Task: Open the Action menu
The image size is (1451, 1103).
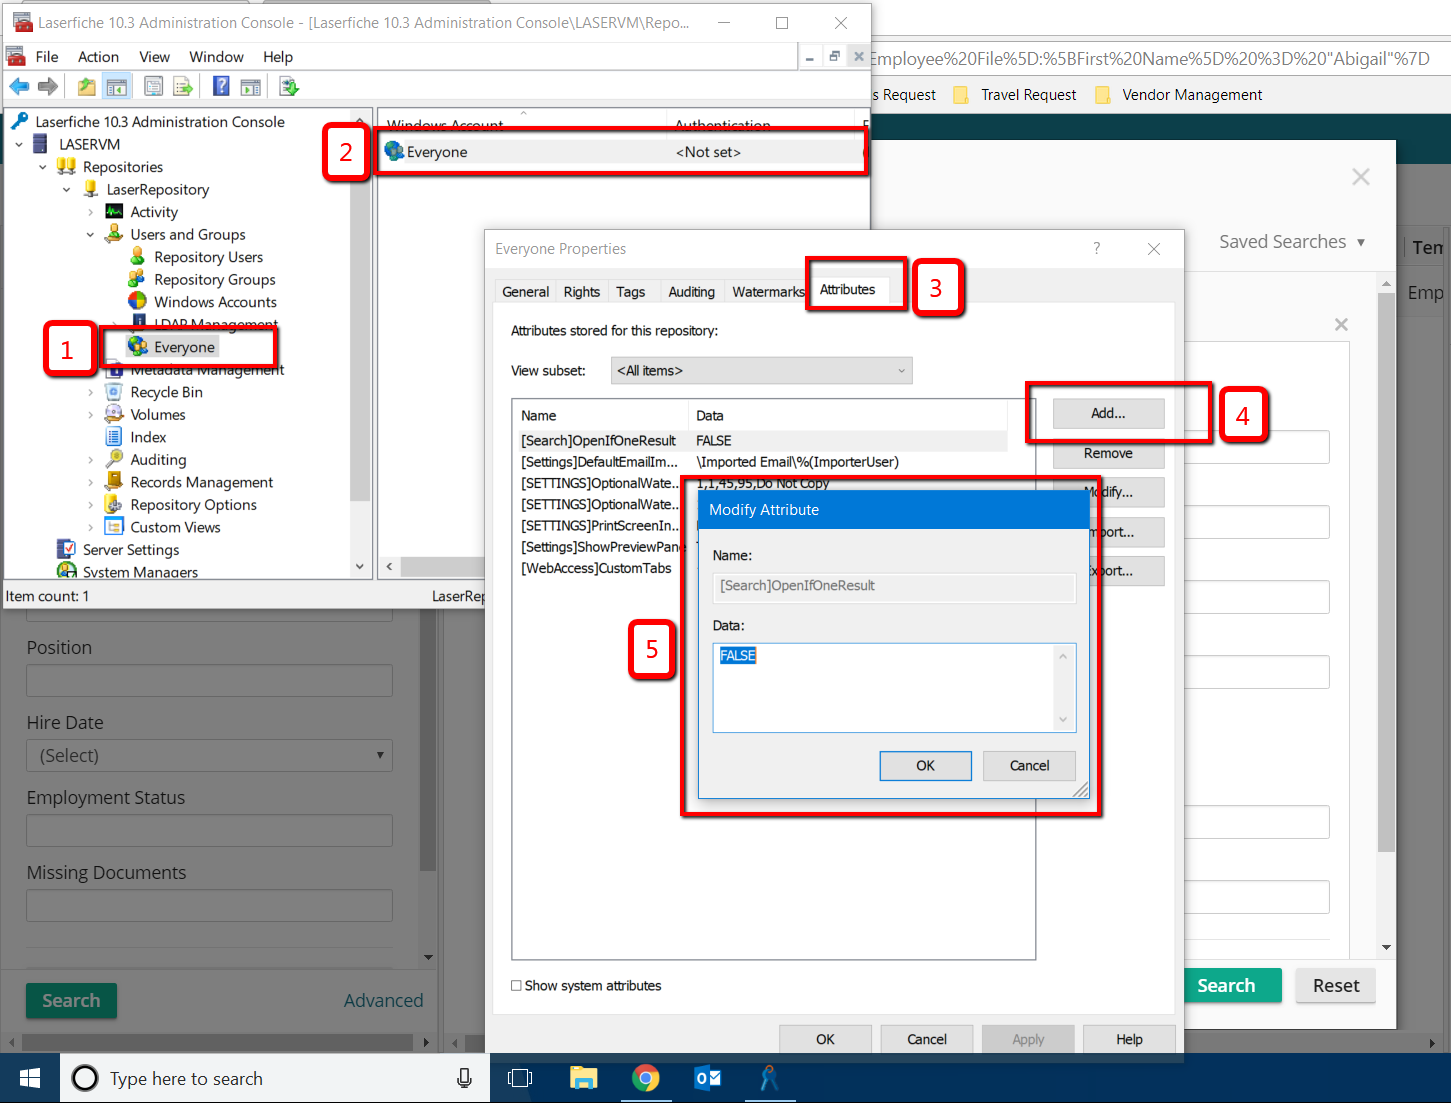Action: coord(98,57)
